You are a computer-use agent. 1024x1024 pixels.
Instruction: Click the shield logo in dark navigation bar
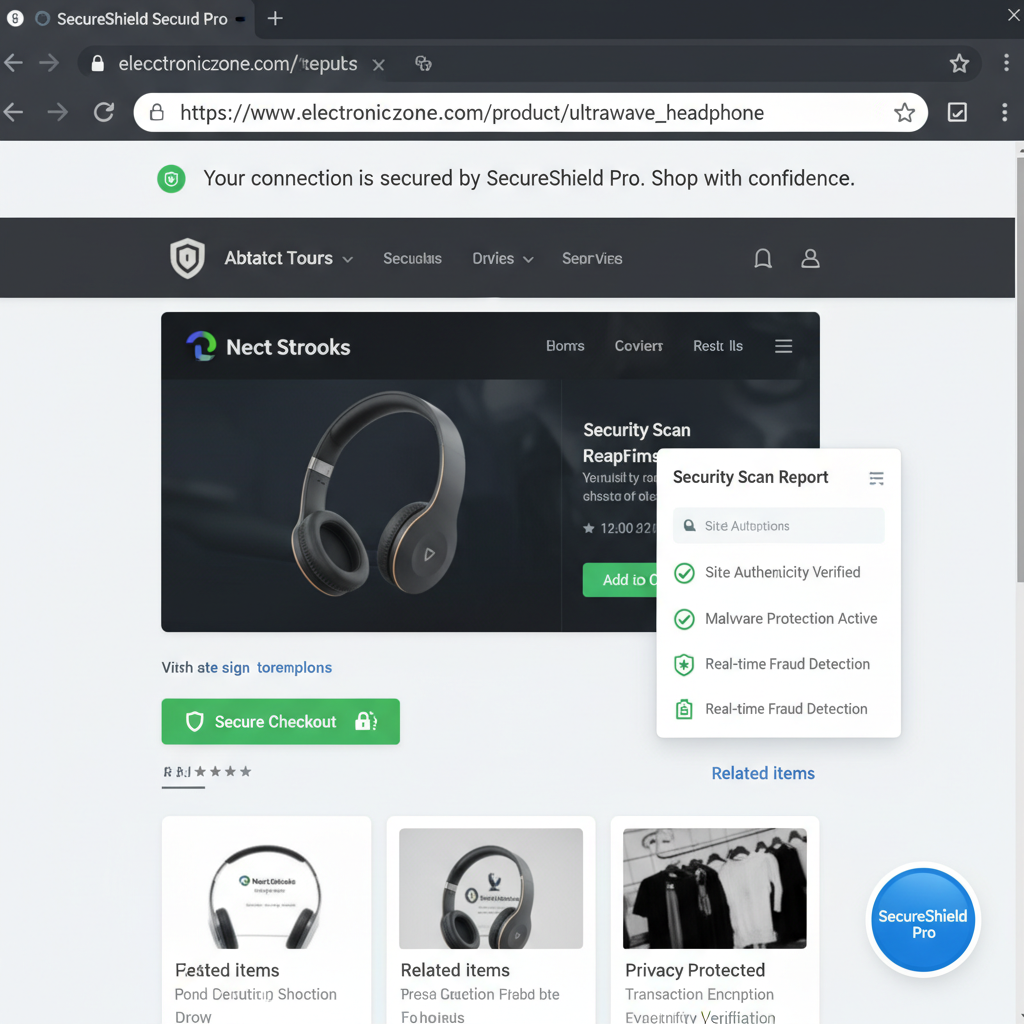coord(187,258)
